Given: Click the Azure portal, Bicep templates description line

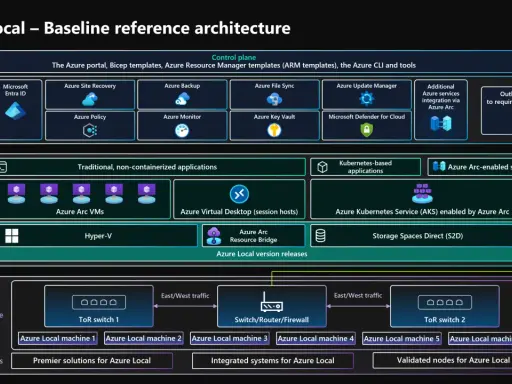Looking at the screenshot, I should pos(234,65).
